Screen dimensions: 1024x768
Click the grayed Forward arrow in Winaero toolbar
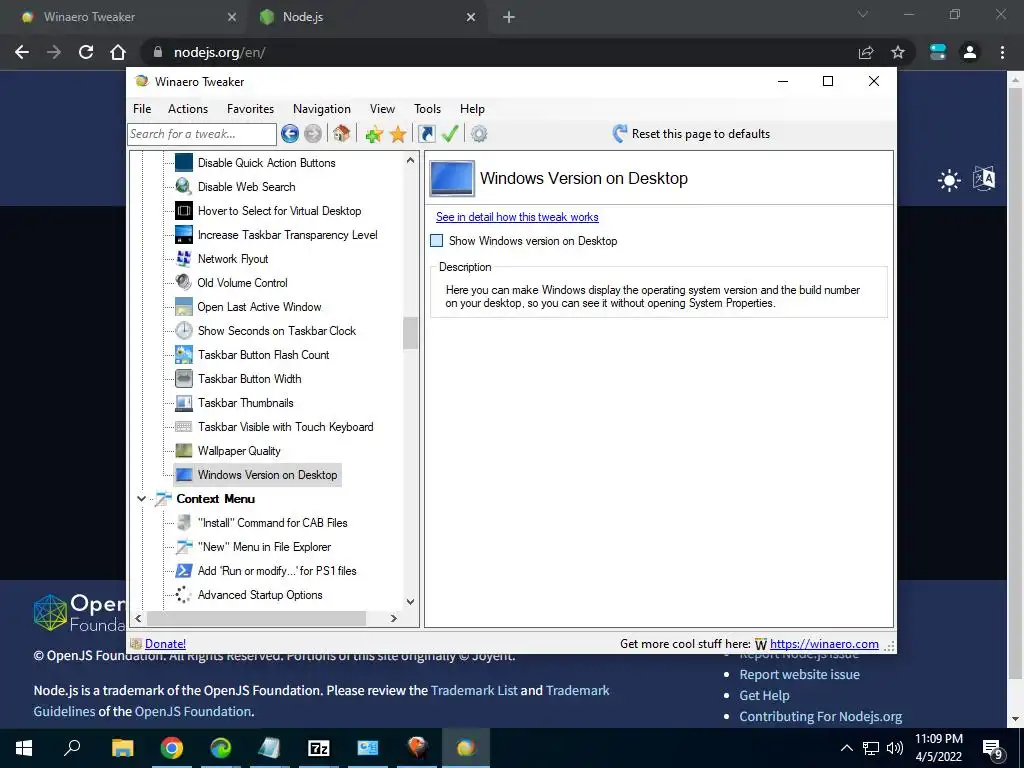point(313,134)
